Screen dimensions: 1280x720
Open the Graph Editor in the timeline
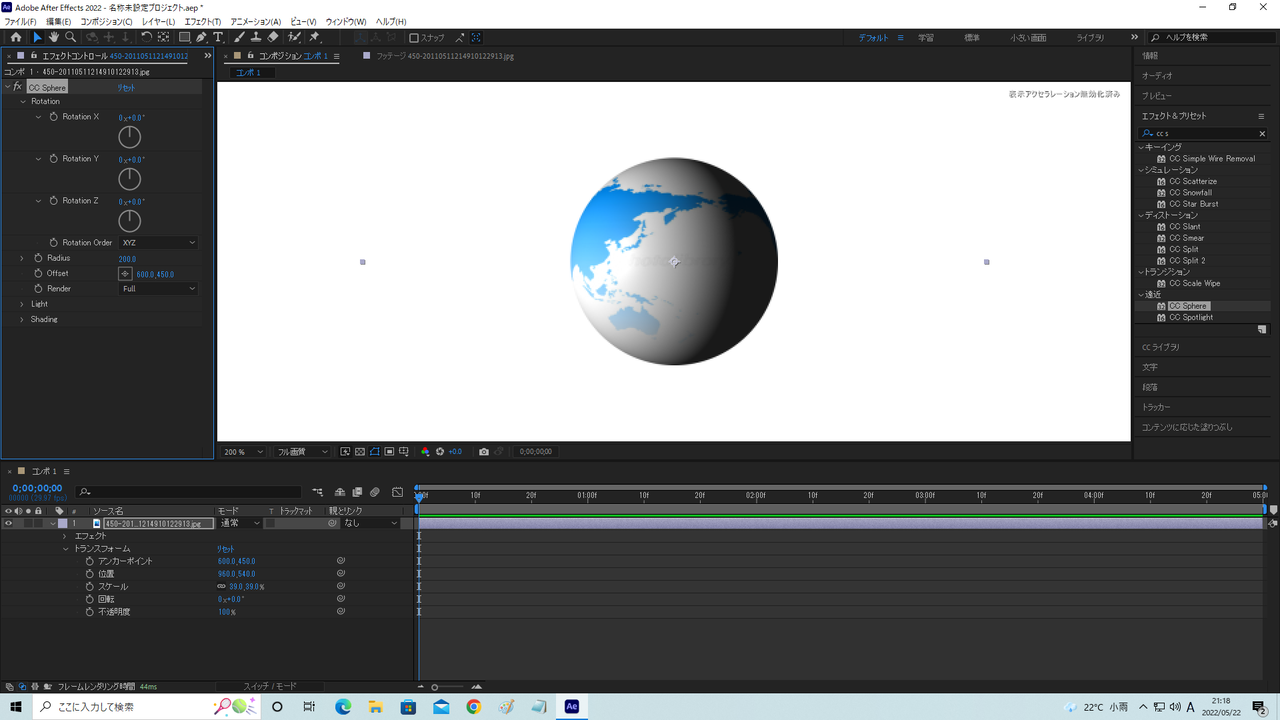click(397, 492)
